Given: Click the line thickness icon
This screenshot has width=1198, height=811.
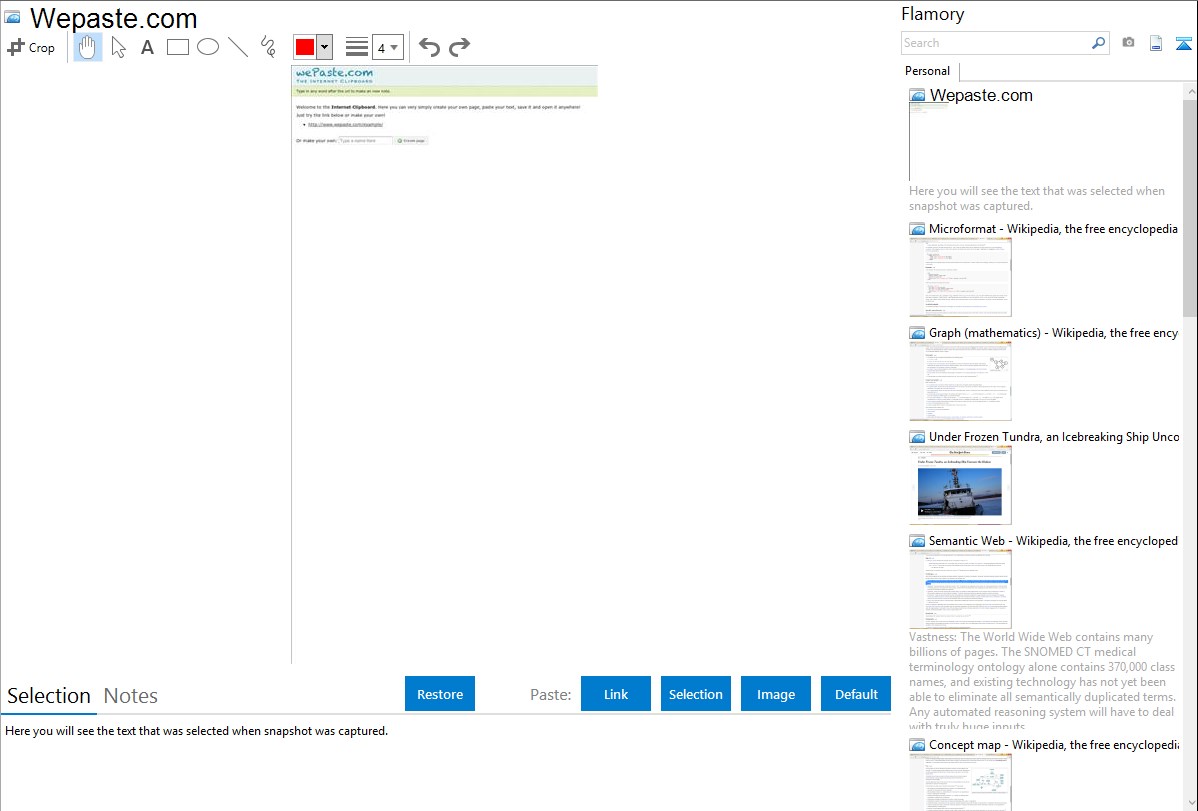Looking at the screenshot, I should click(x=357, y=47).
